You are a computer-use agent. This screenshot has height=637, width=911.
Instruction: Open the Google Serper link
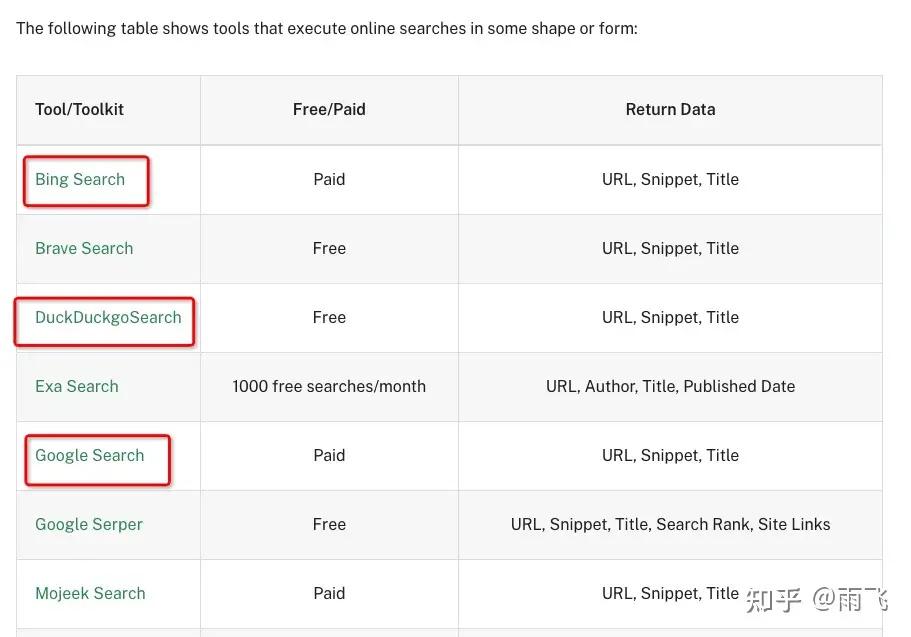click(x=89, y=525)
